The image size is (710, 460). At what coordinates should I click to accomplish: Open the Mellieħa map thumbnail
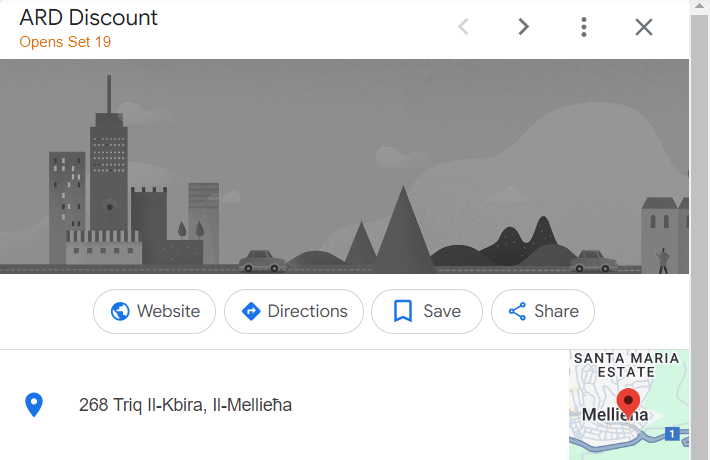point(629,405)
